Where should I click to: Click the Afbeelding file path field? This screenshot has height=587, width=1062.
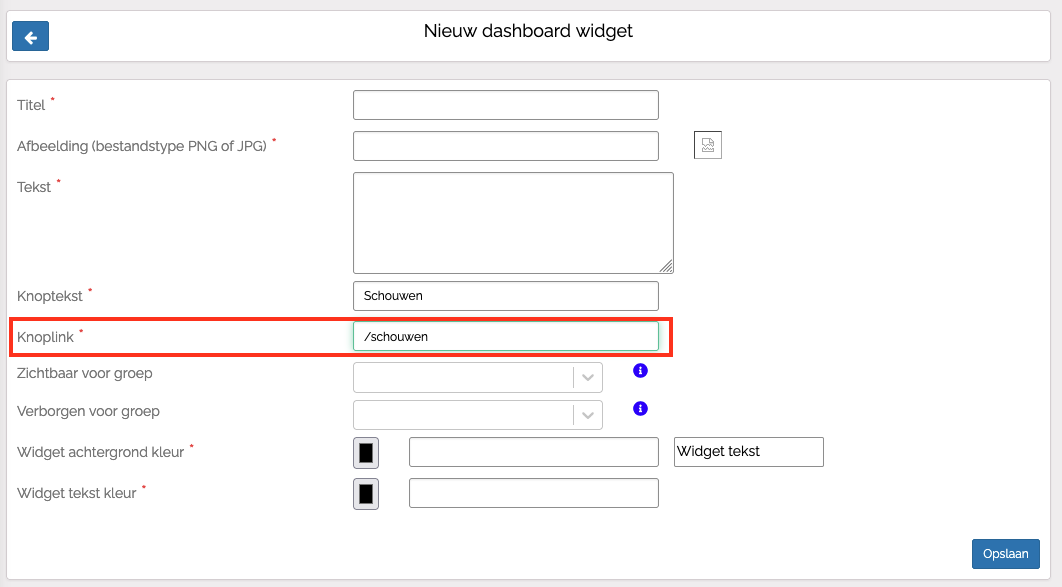tap(505, 146)
